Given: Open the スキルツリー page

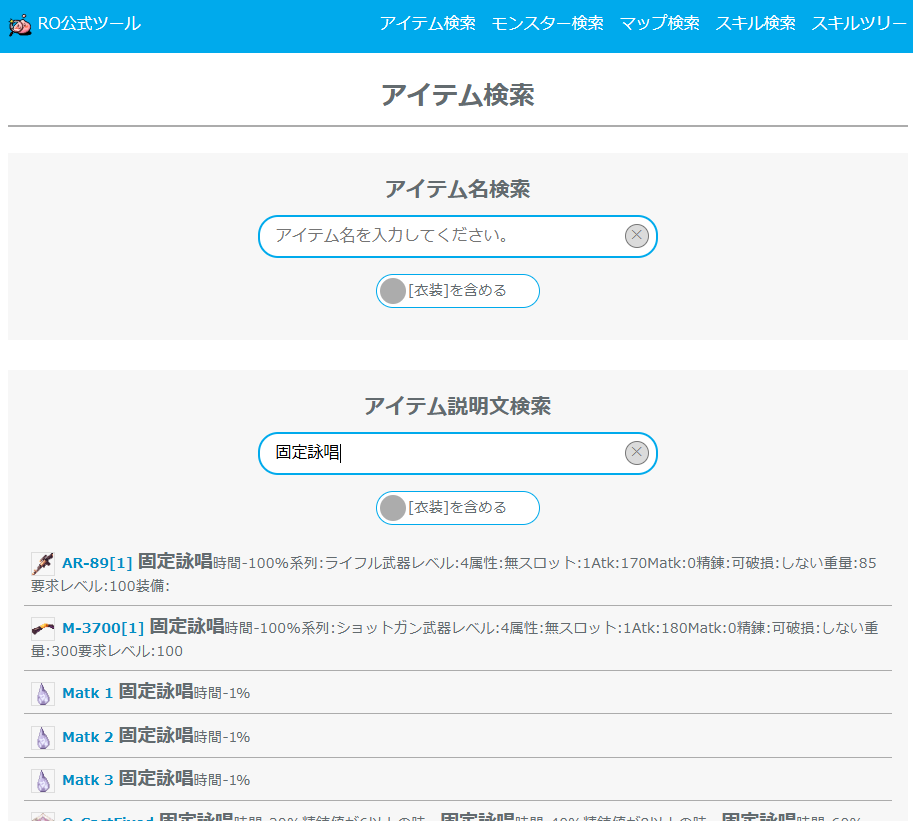Looking at the screenshot, I should coord(858,23).
